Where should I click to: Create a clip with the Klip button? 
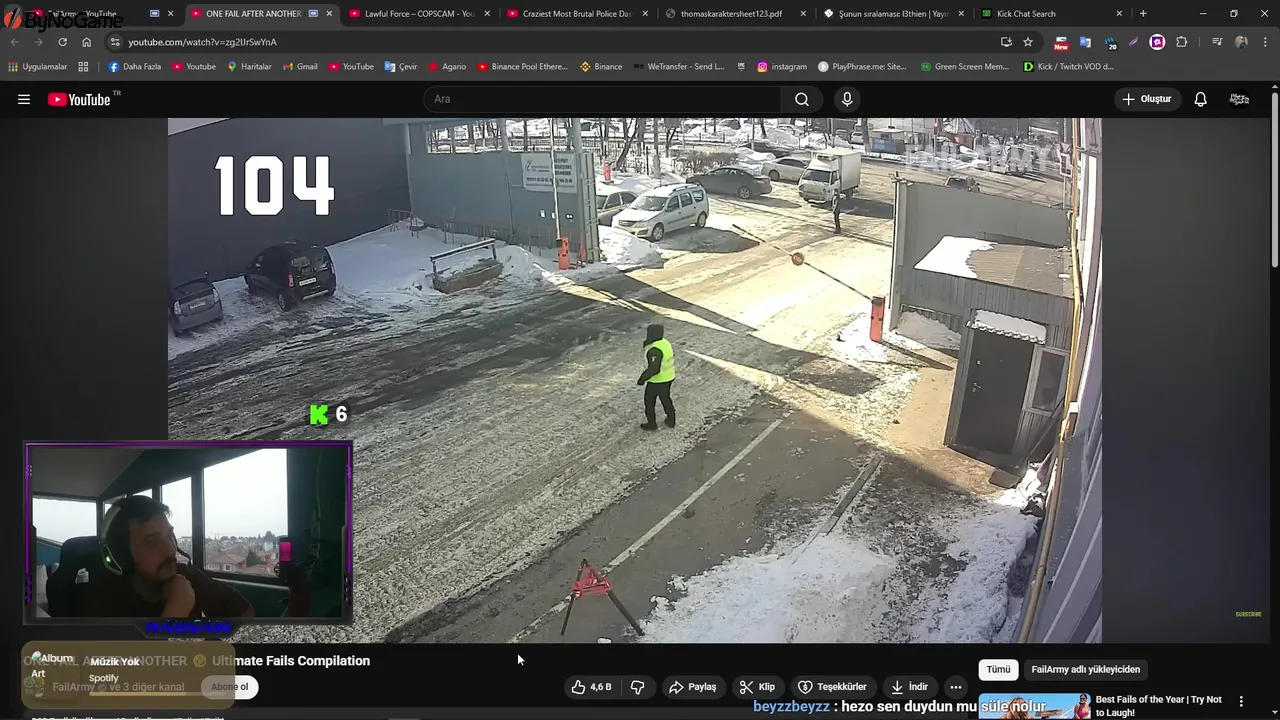click(x=757, y=687)
